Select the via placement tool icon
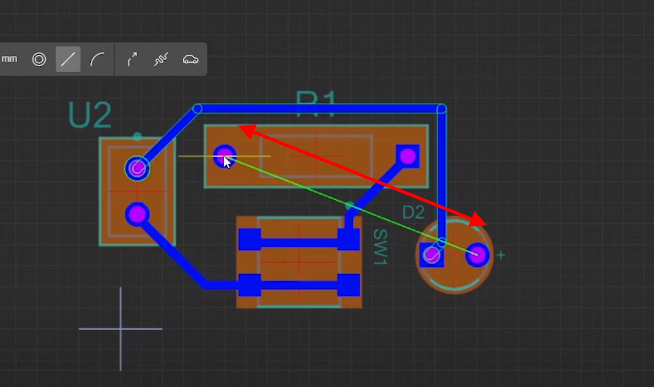Image resolution: width=654 pixels, height=387 pixels. point(39,59)
